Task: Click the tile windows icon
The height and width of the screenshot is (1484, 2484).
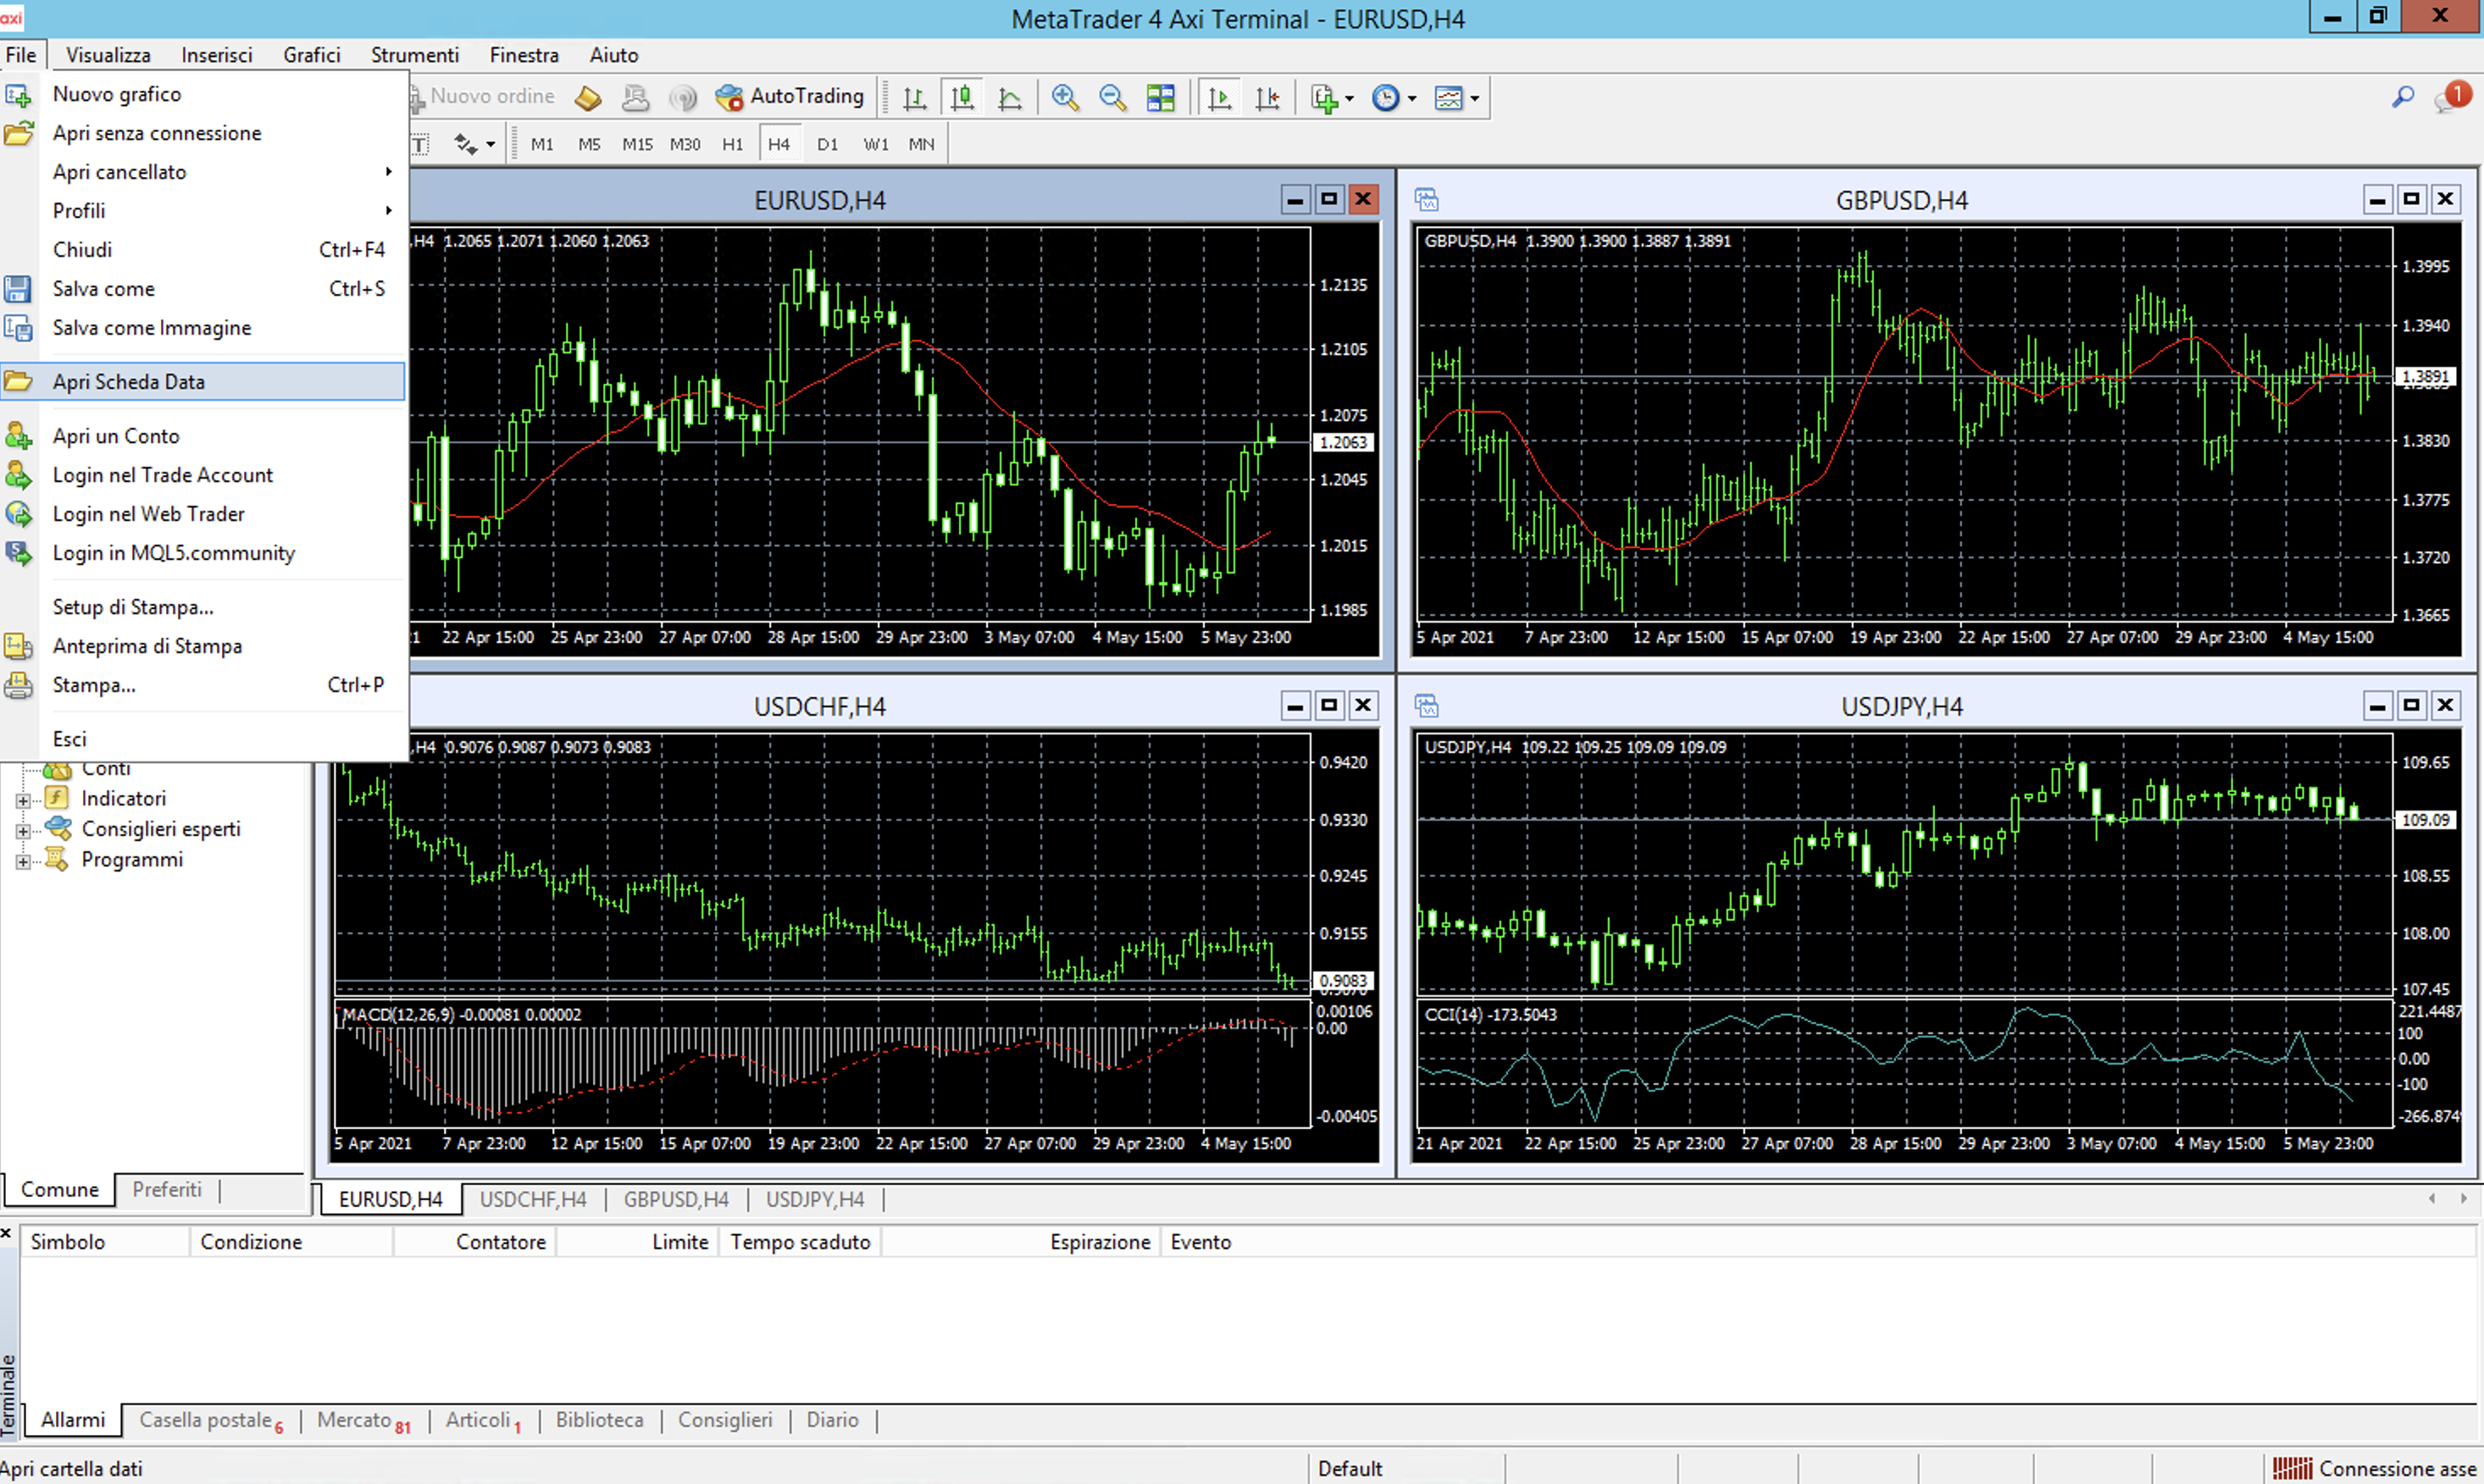Action: tap(1160, 98)
